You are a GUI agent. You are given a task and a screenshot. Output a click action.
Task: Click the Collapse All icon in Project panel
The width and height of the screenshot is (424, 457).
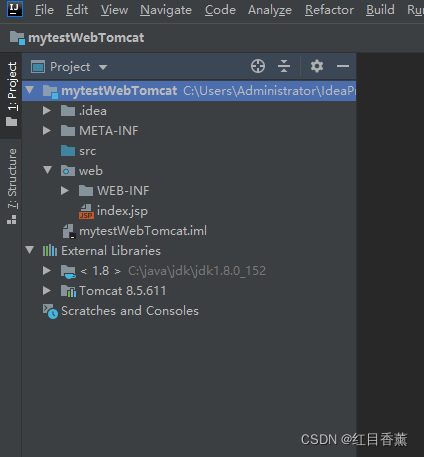[284, 66]
